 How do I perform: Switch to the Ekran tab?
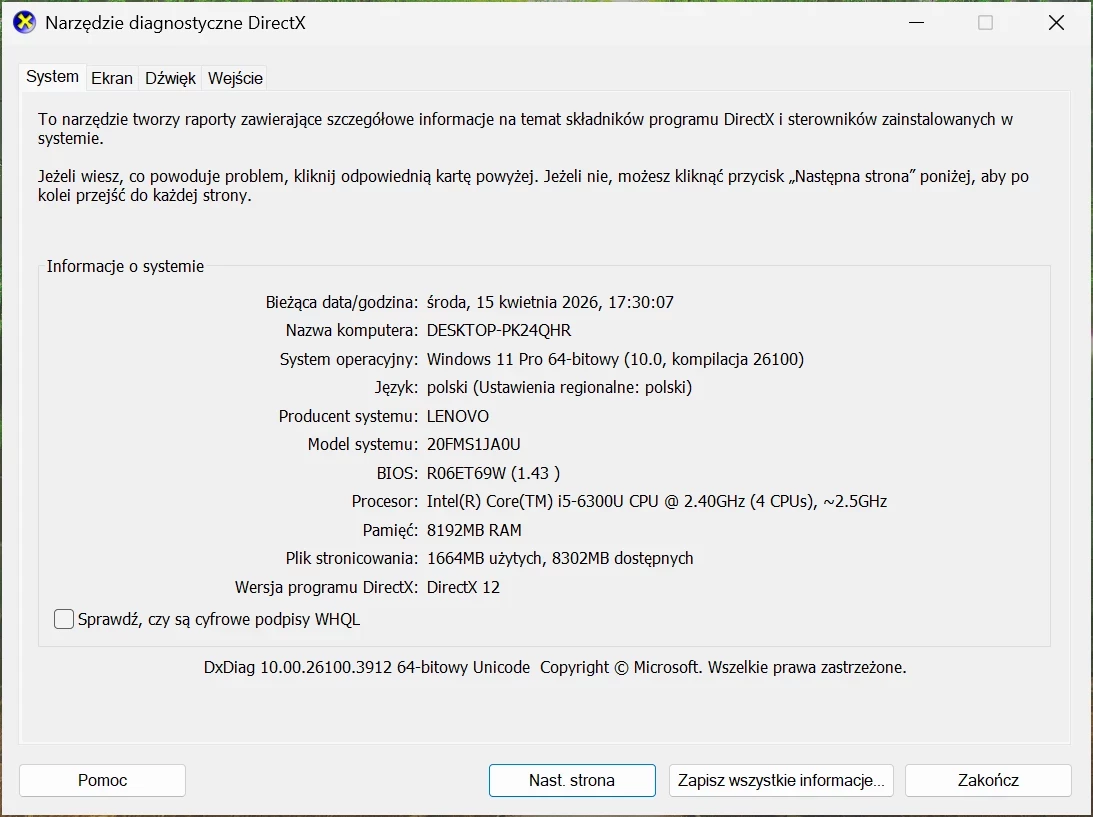(x=111, y=77)
